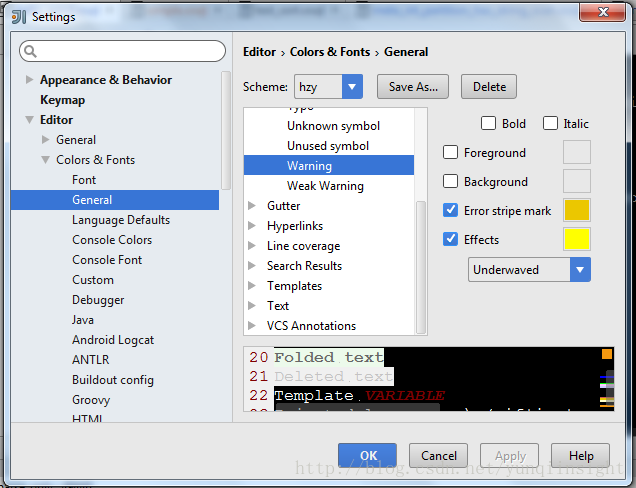The height and width of the screenshot is (488, 636).
Task: Expand the Line coverage group
Action: [x=252, y=245]
